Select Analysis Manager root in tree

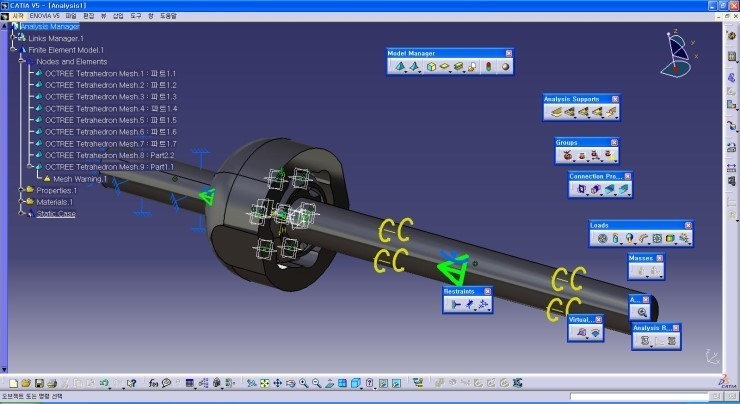[50, 26]
